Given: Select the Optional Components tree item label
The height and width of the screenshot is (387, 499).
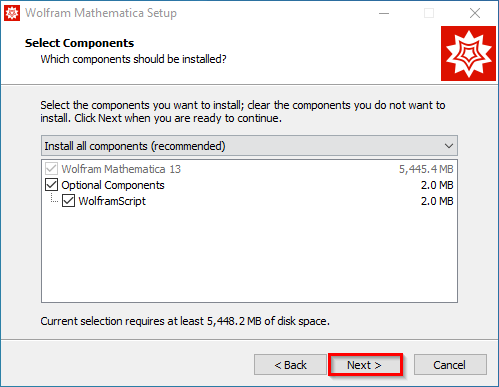Looking at the screenshot, I should (x=113, y=185).
